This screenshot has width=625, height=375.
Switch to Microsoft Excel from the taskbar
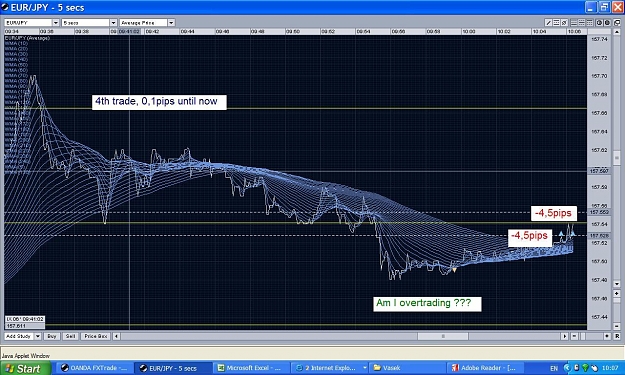click(x=250, y=368)
